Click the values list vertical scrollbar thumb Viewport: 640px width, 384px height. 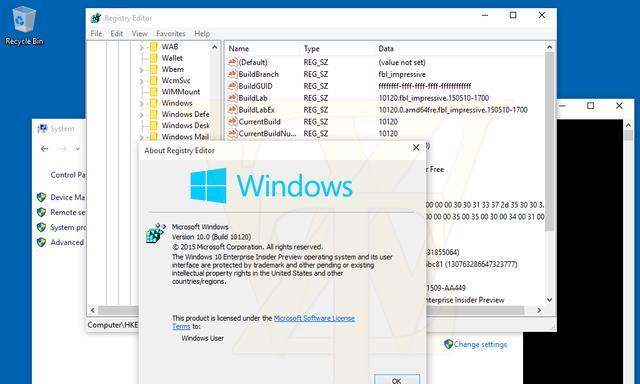(x=549, y=141)
